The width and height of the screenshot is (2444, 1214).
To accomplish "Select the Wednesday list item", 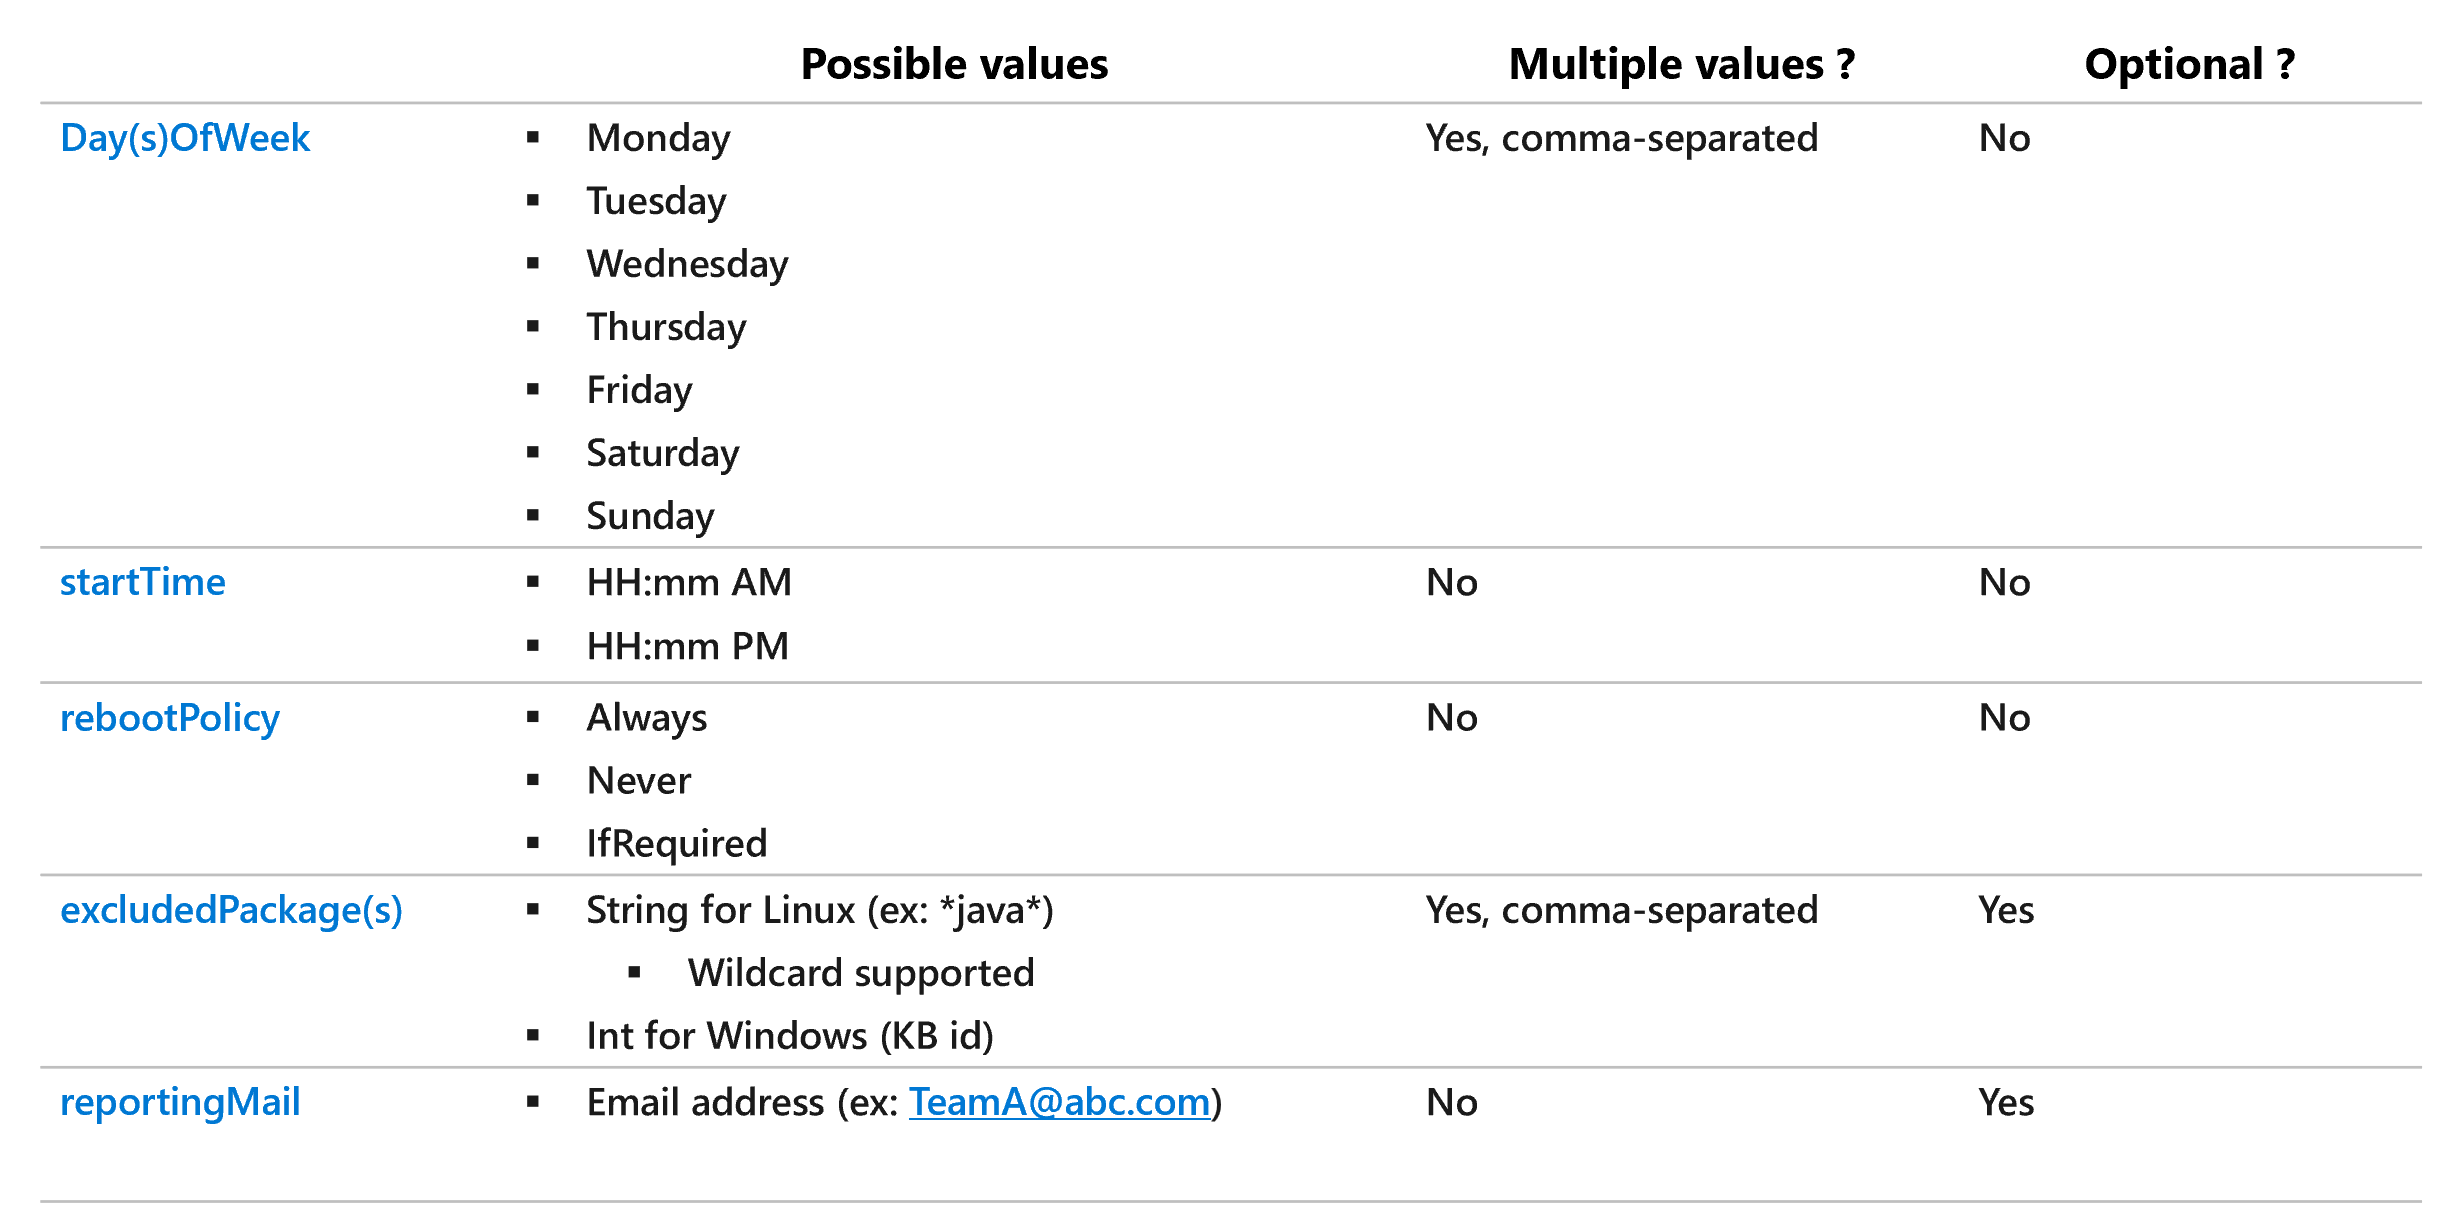I will tap(687, 264).
